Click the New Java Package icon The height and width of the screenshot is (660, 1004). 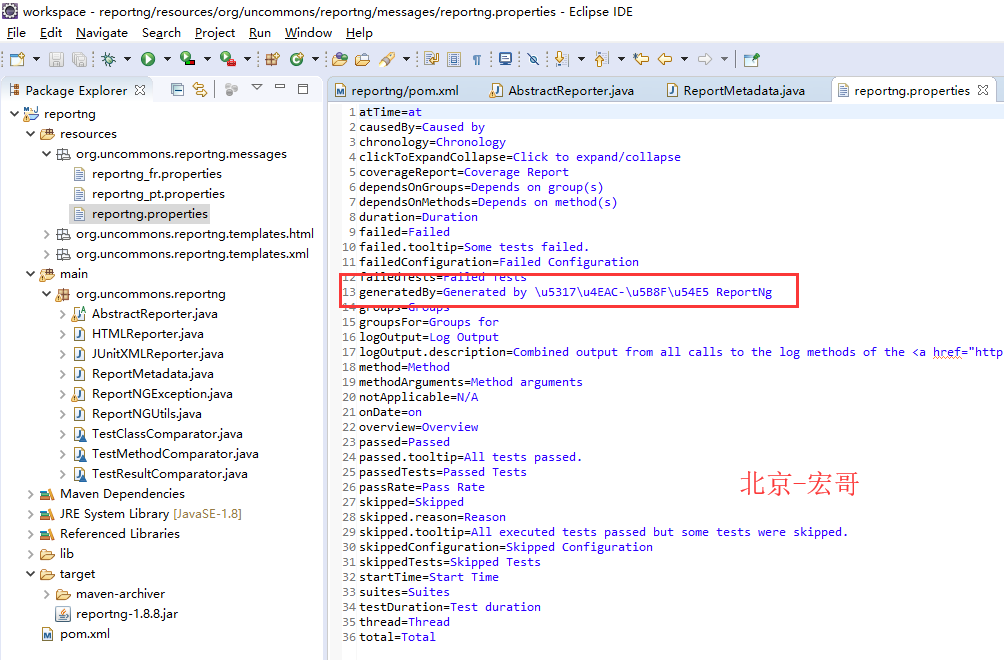[x=272, y=60]
